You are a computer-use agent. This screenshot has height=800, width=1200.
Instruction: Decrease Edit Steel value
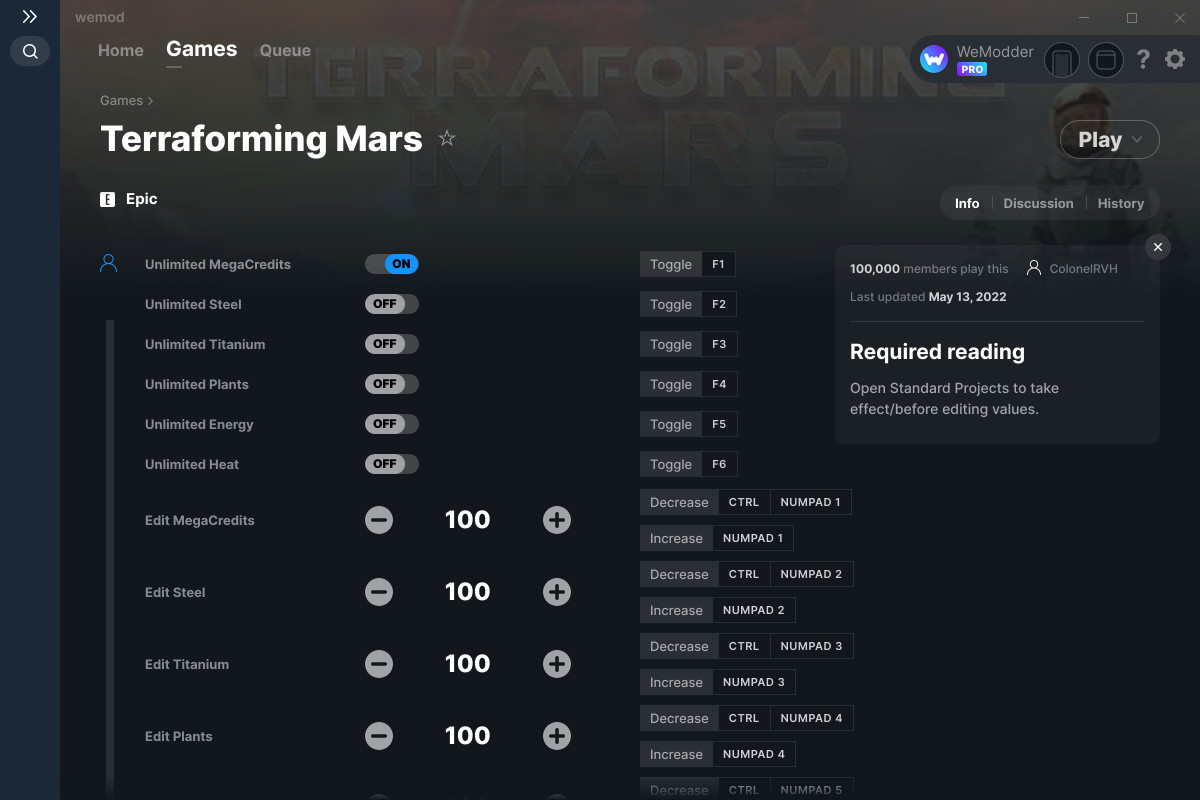379,592
